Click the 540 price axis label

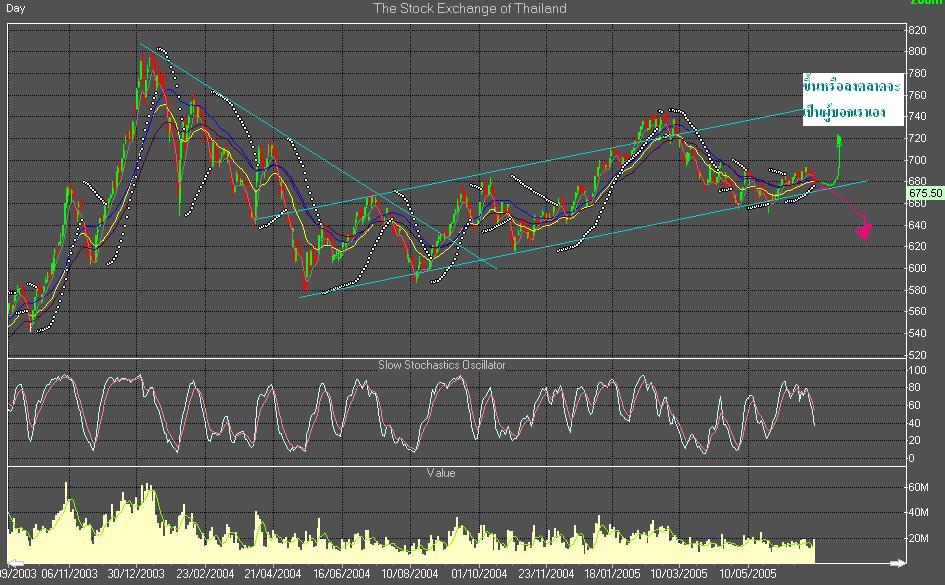917,333
